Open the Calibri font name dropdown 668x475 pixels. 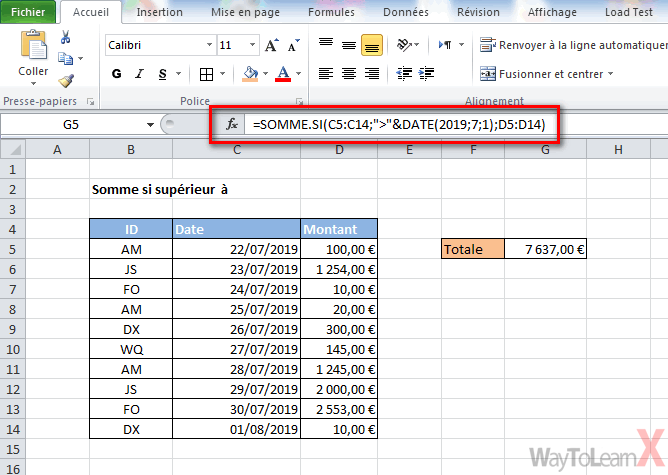tap(209, 45)
